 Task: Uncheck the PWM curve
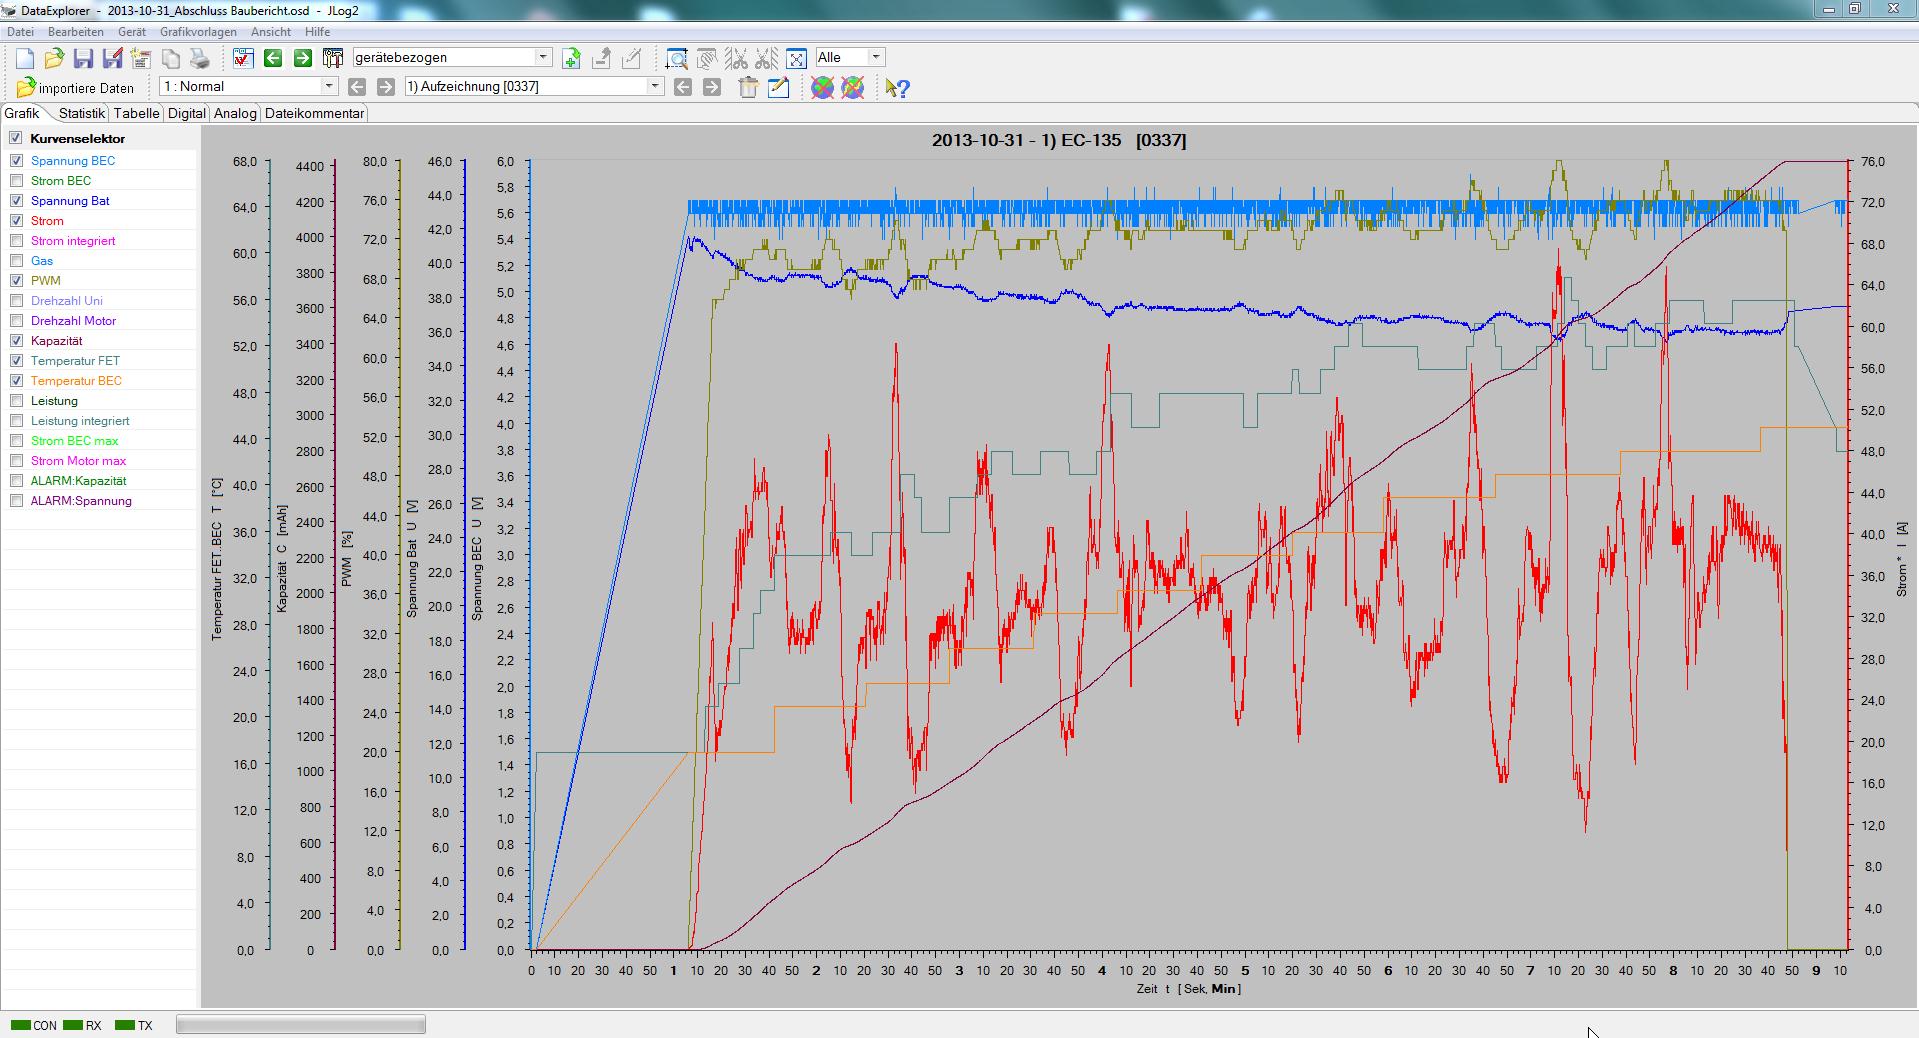[16, 280]
